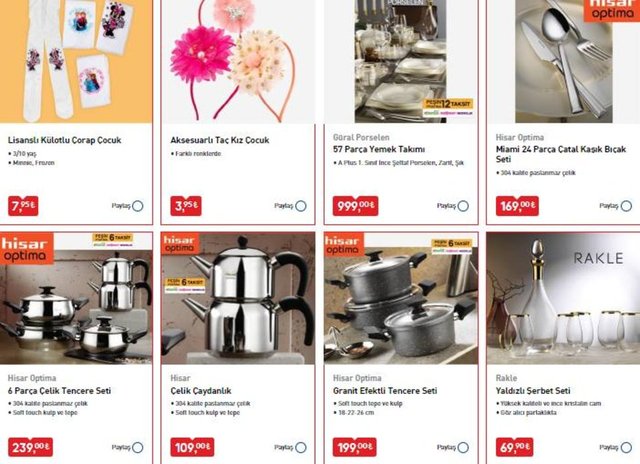Click Paylaş circle for Aksesuarlı Taç Kız Çocuk
The image size is (640, 464).
click(301, 206)
